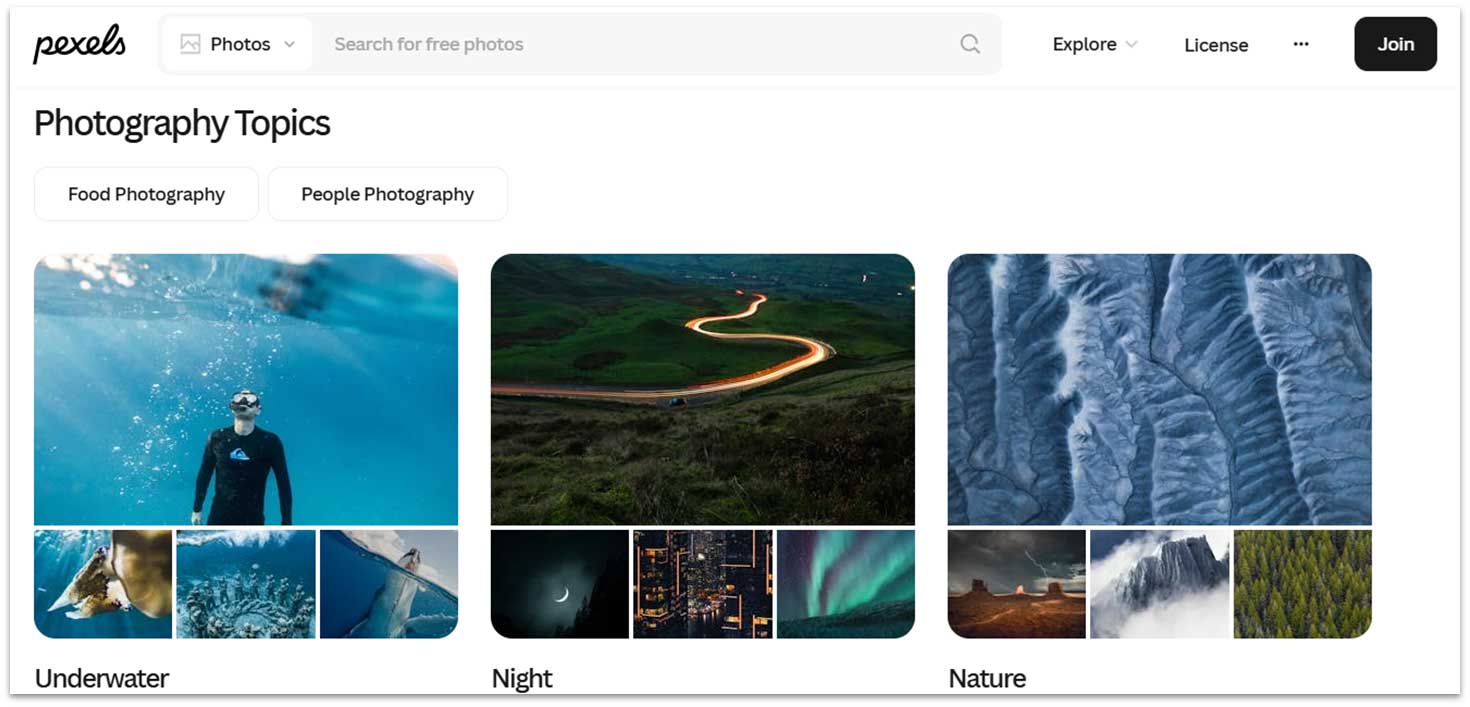The width and height of the screenshot is (1470, 707).
Task: Click the photo icon in media selector
Action: pyautogui.click(x=190, y=44)
